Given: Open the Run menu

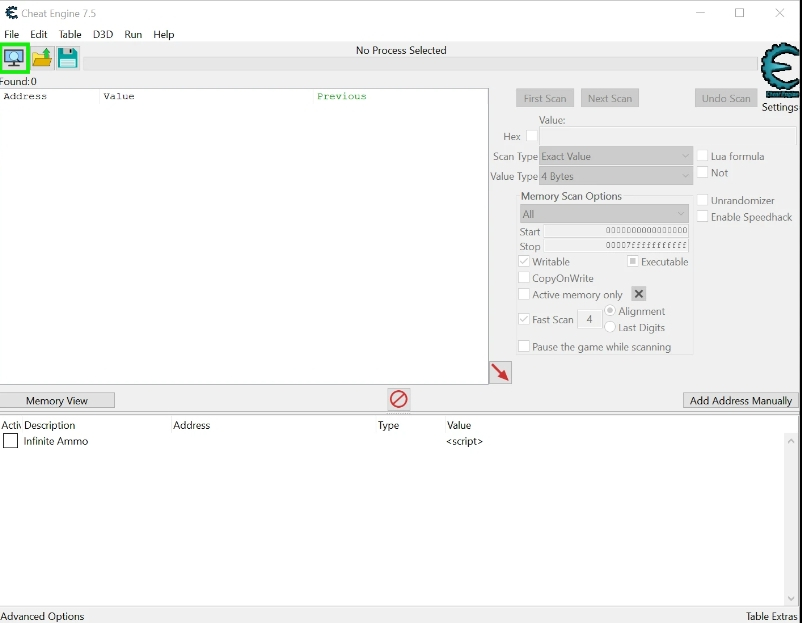Looking at the screenshot, I should coord(133,34).
